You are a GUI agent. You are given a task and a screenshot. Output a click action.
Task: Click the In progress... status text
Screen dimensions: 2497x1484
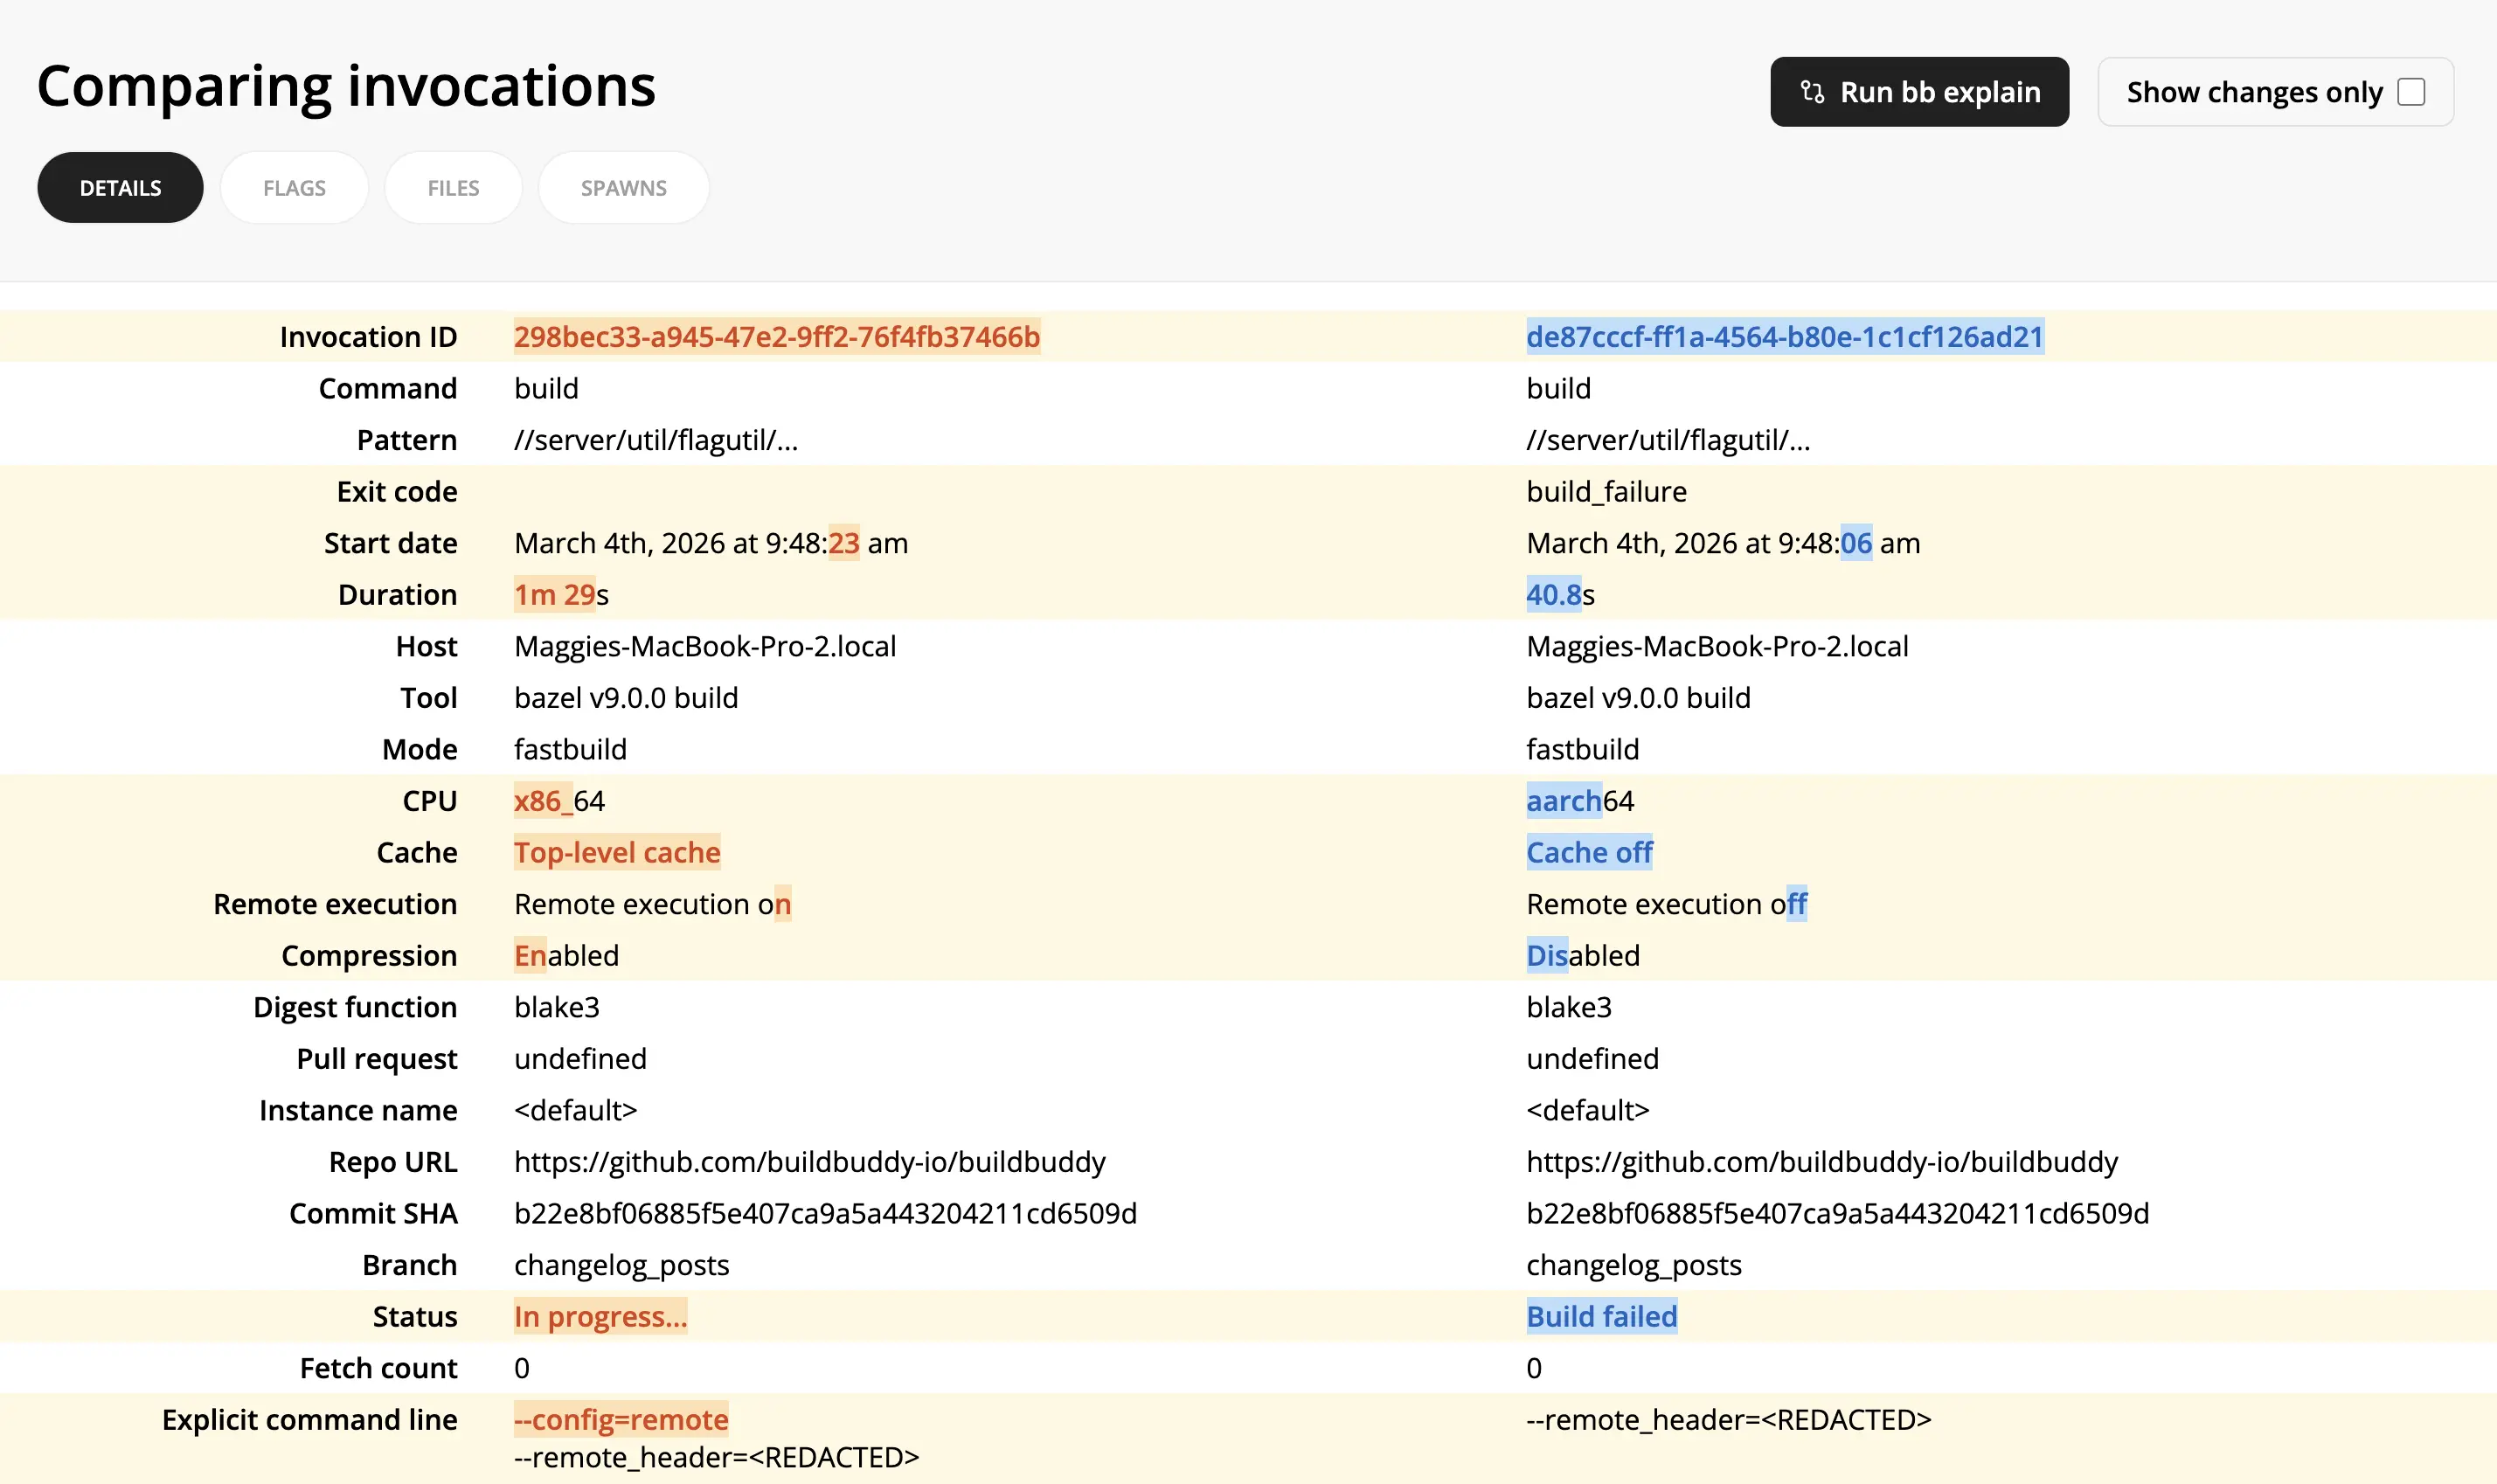pyautogui.click(x=600, y=1317)
